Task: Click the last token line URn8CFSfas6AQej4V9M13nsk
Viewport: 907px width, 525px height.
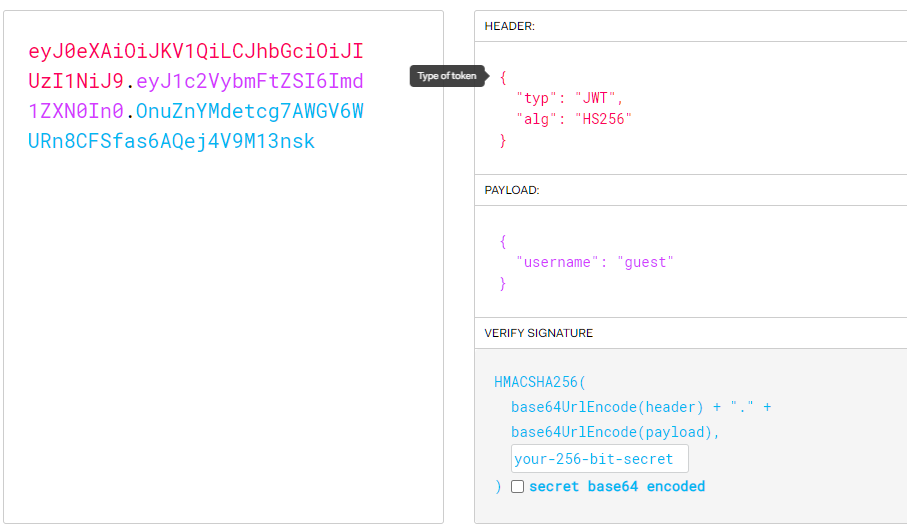Action: pyautogui.click(x=171, y=141)
